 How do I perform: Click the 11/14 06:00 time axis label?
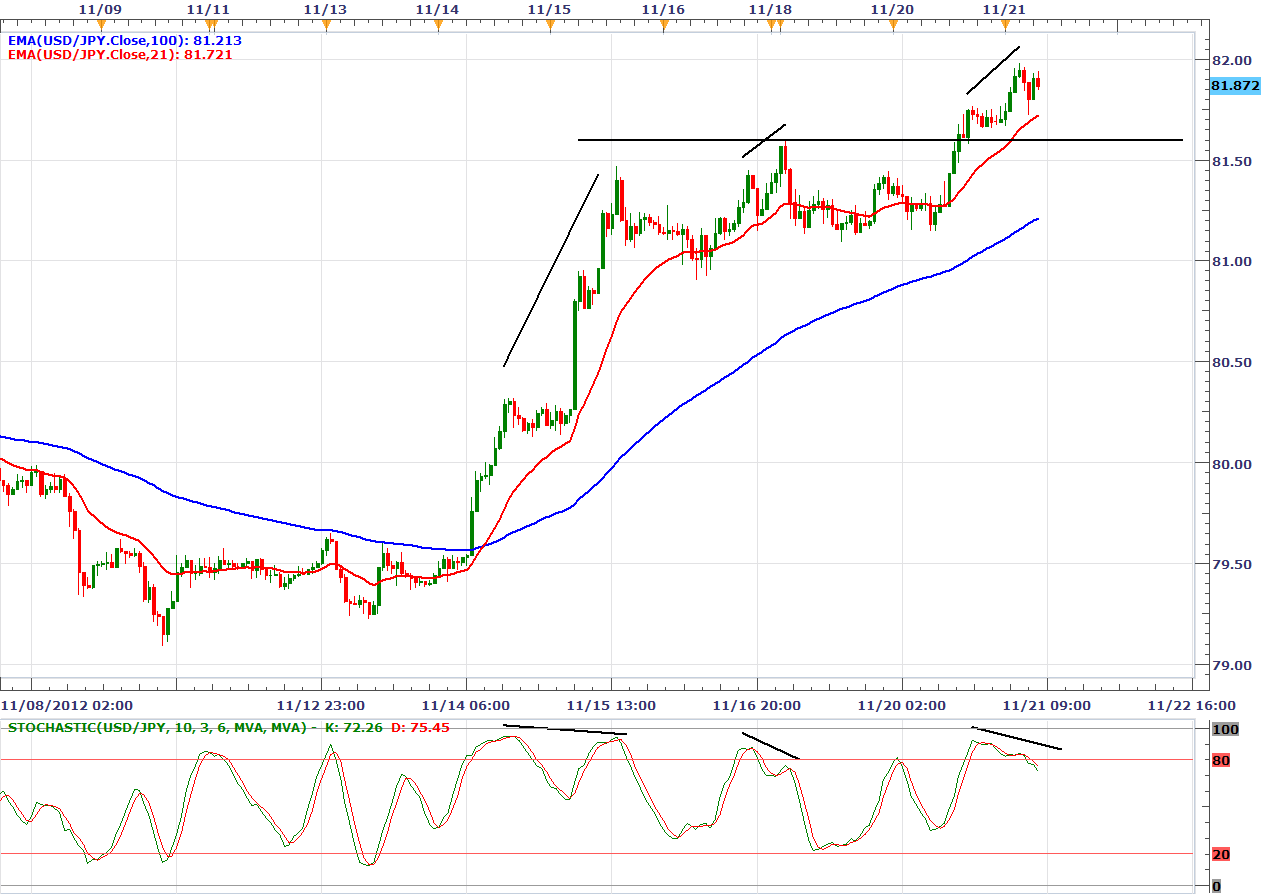point(467,705)
